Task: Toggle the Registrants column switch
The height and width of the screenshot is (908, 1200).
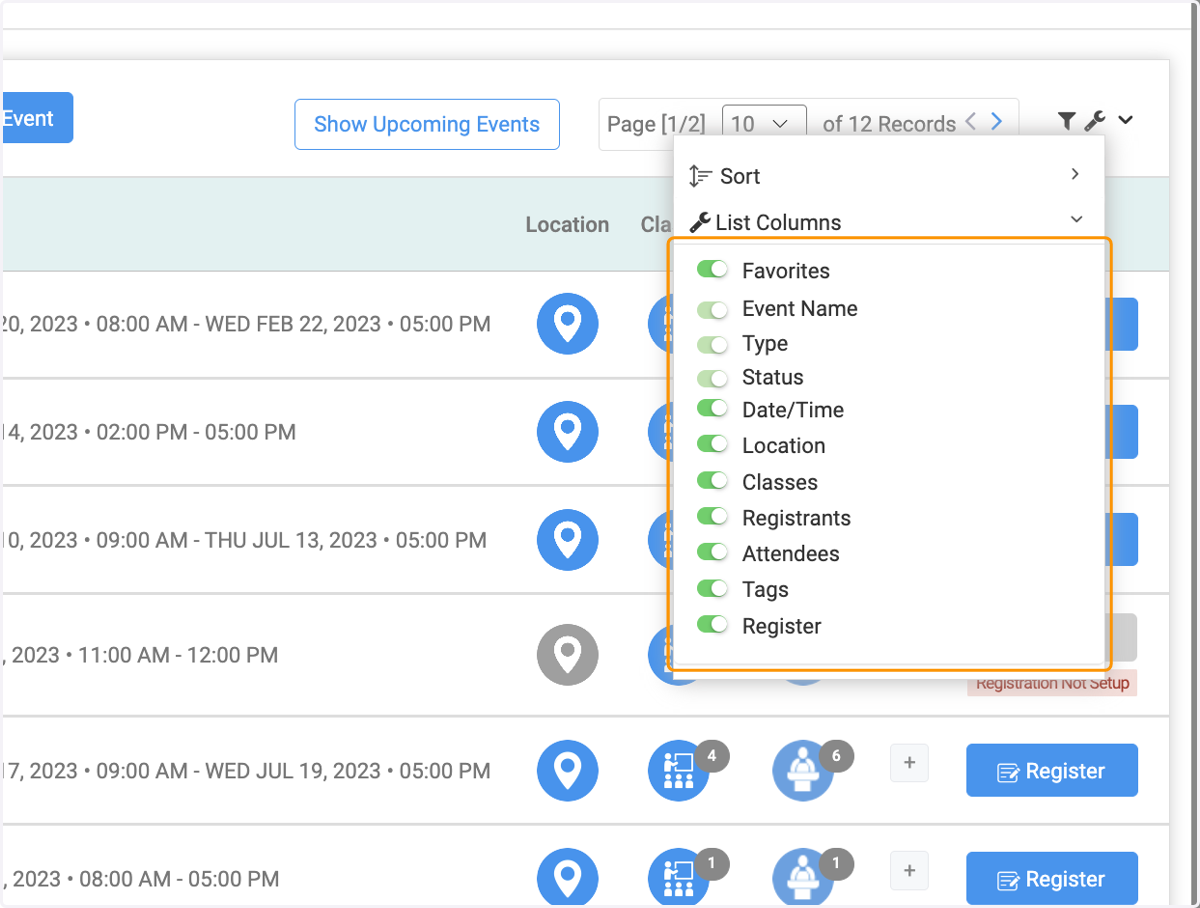Action: [x=713, y=516]
